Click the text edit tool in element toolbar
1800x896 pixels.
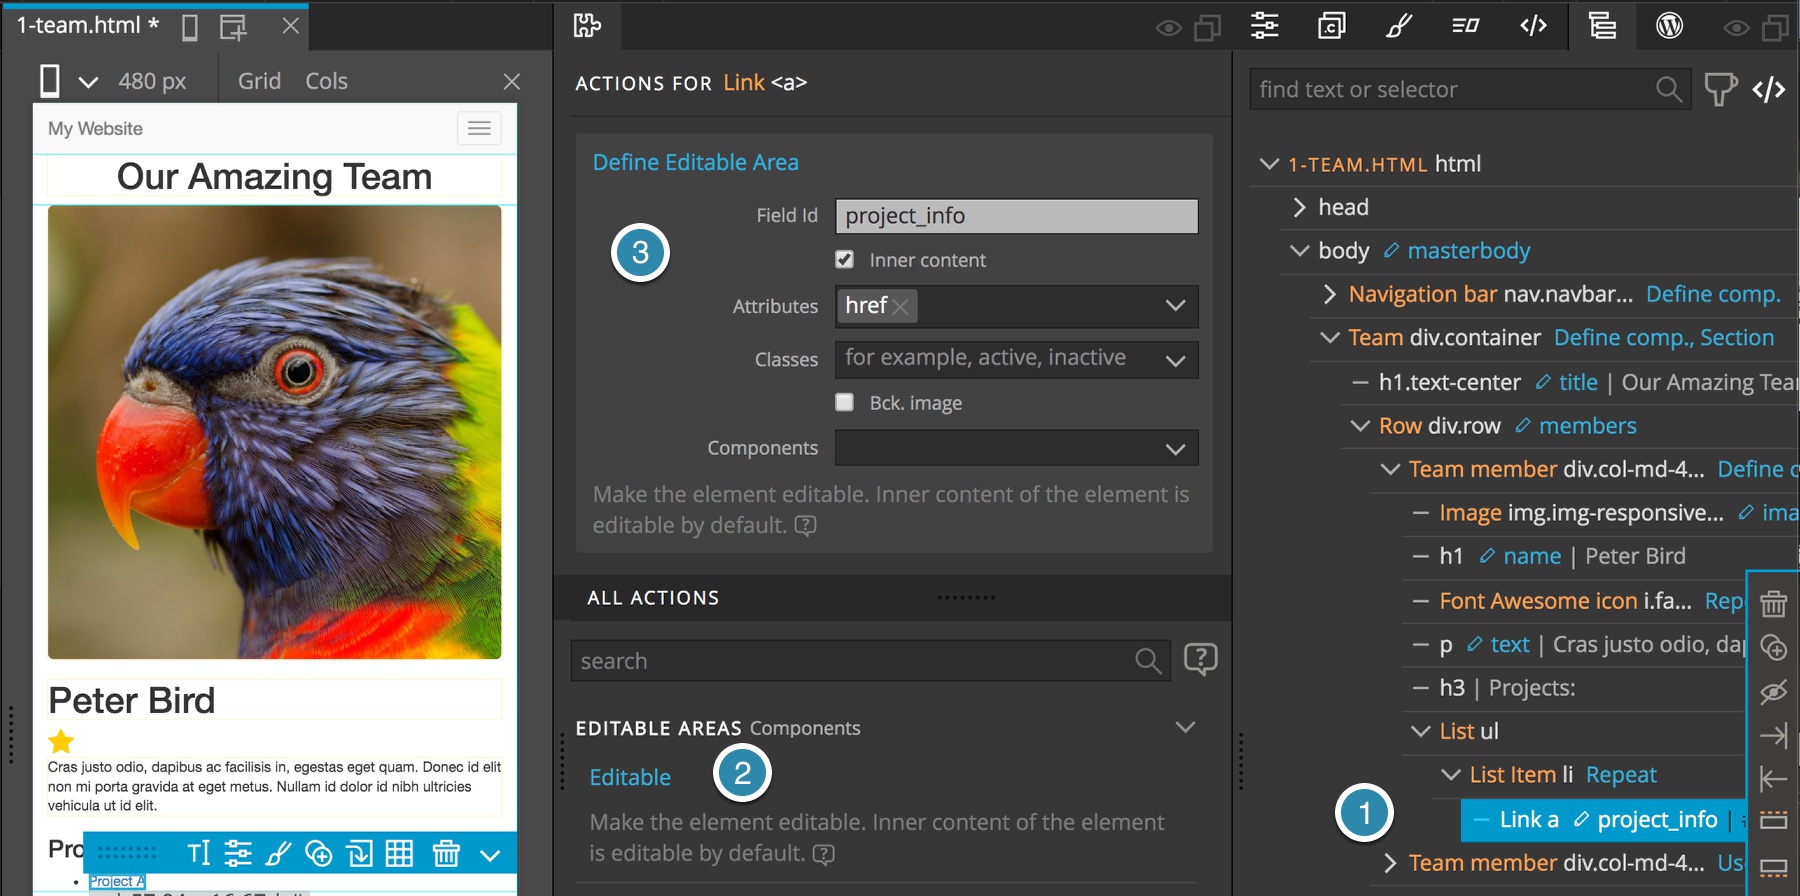pos(199,853)
